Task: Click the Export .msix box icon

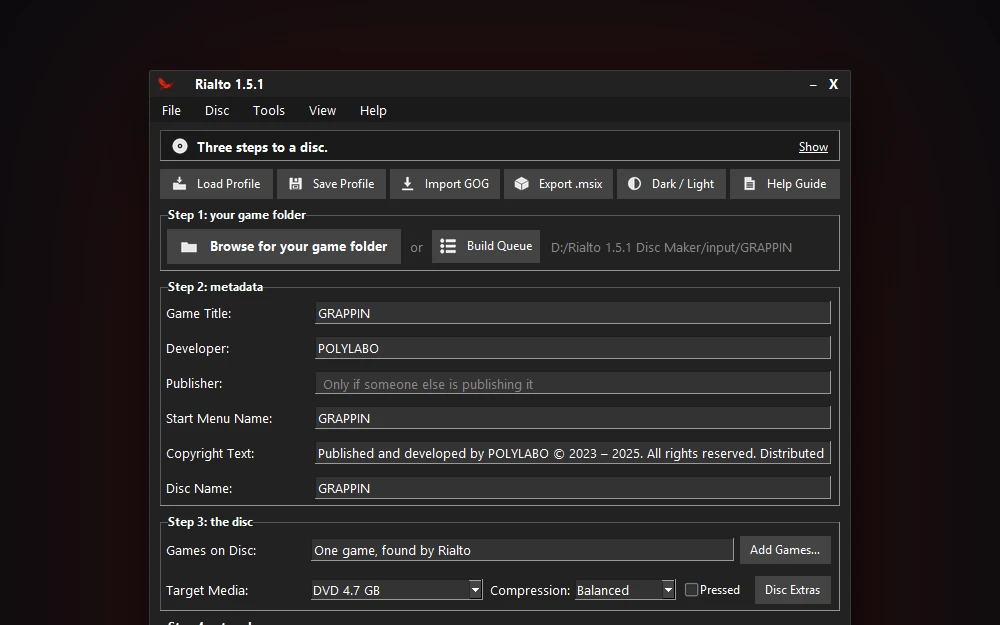Action: tap(522, 184)
